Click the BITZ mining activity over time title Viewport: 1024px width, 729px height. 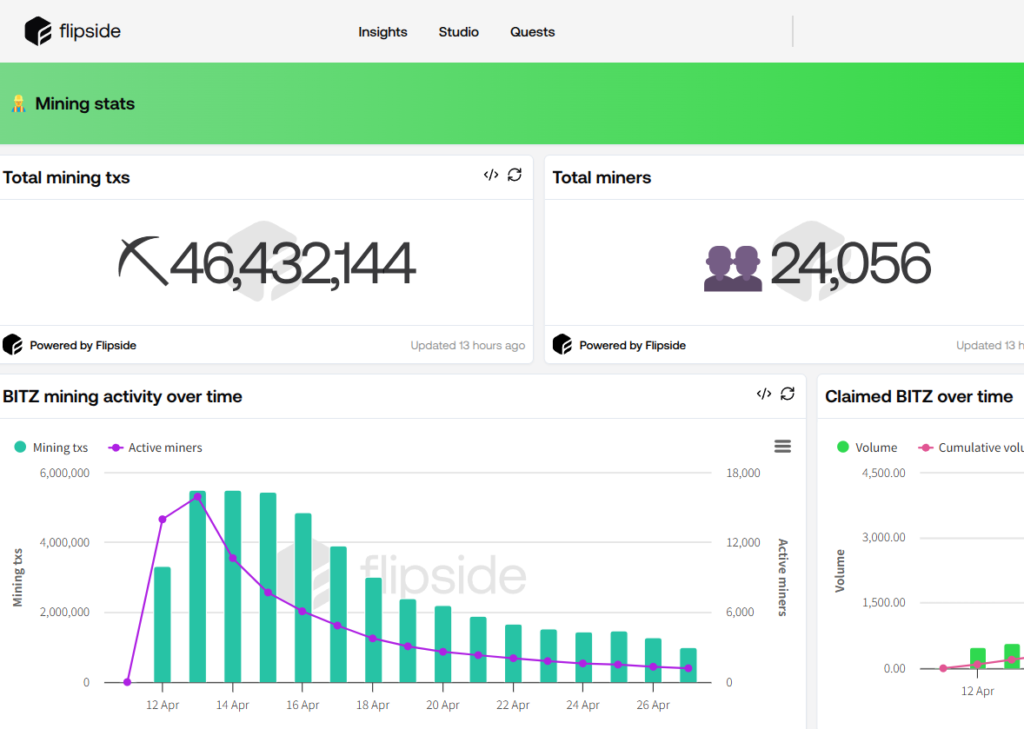(x=123, y=397)
